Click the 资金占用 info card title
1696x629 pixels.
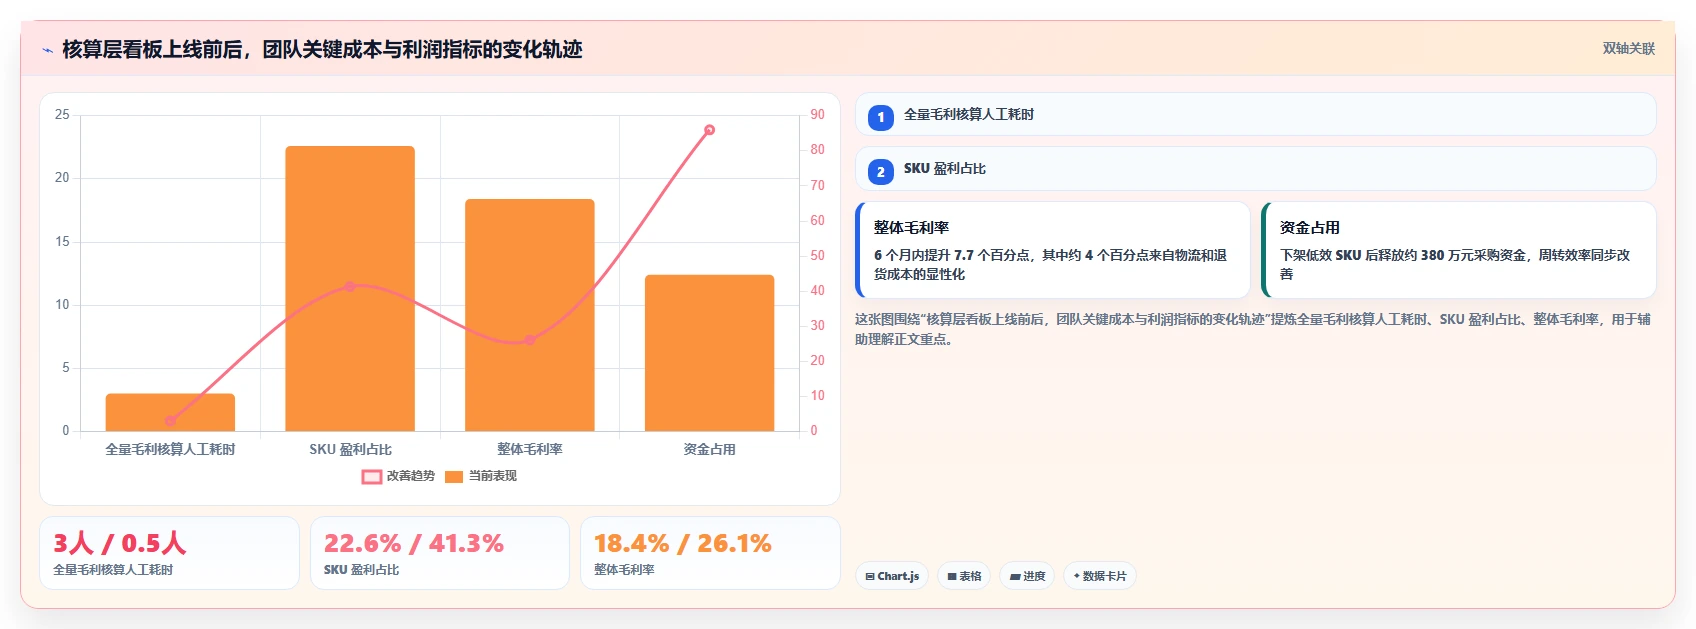tap(1310, 228)
